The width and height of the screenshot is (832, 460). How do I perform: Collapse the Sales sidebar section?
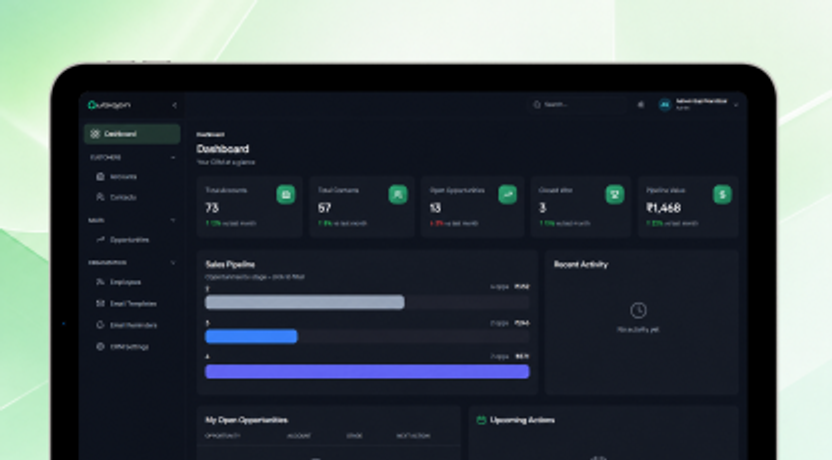pos(173,220)
